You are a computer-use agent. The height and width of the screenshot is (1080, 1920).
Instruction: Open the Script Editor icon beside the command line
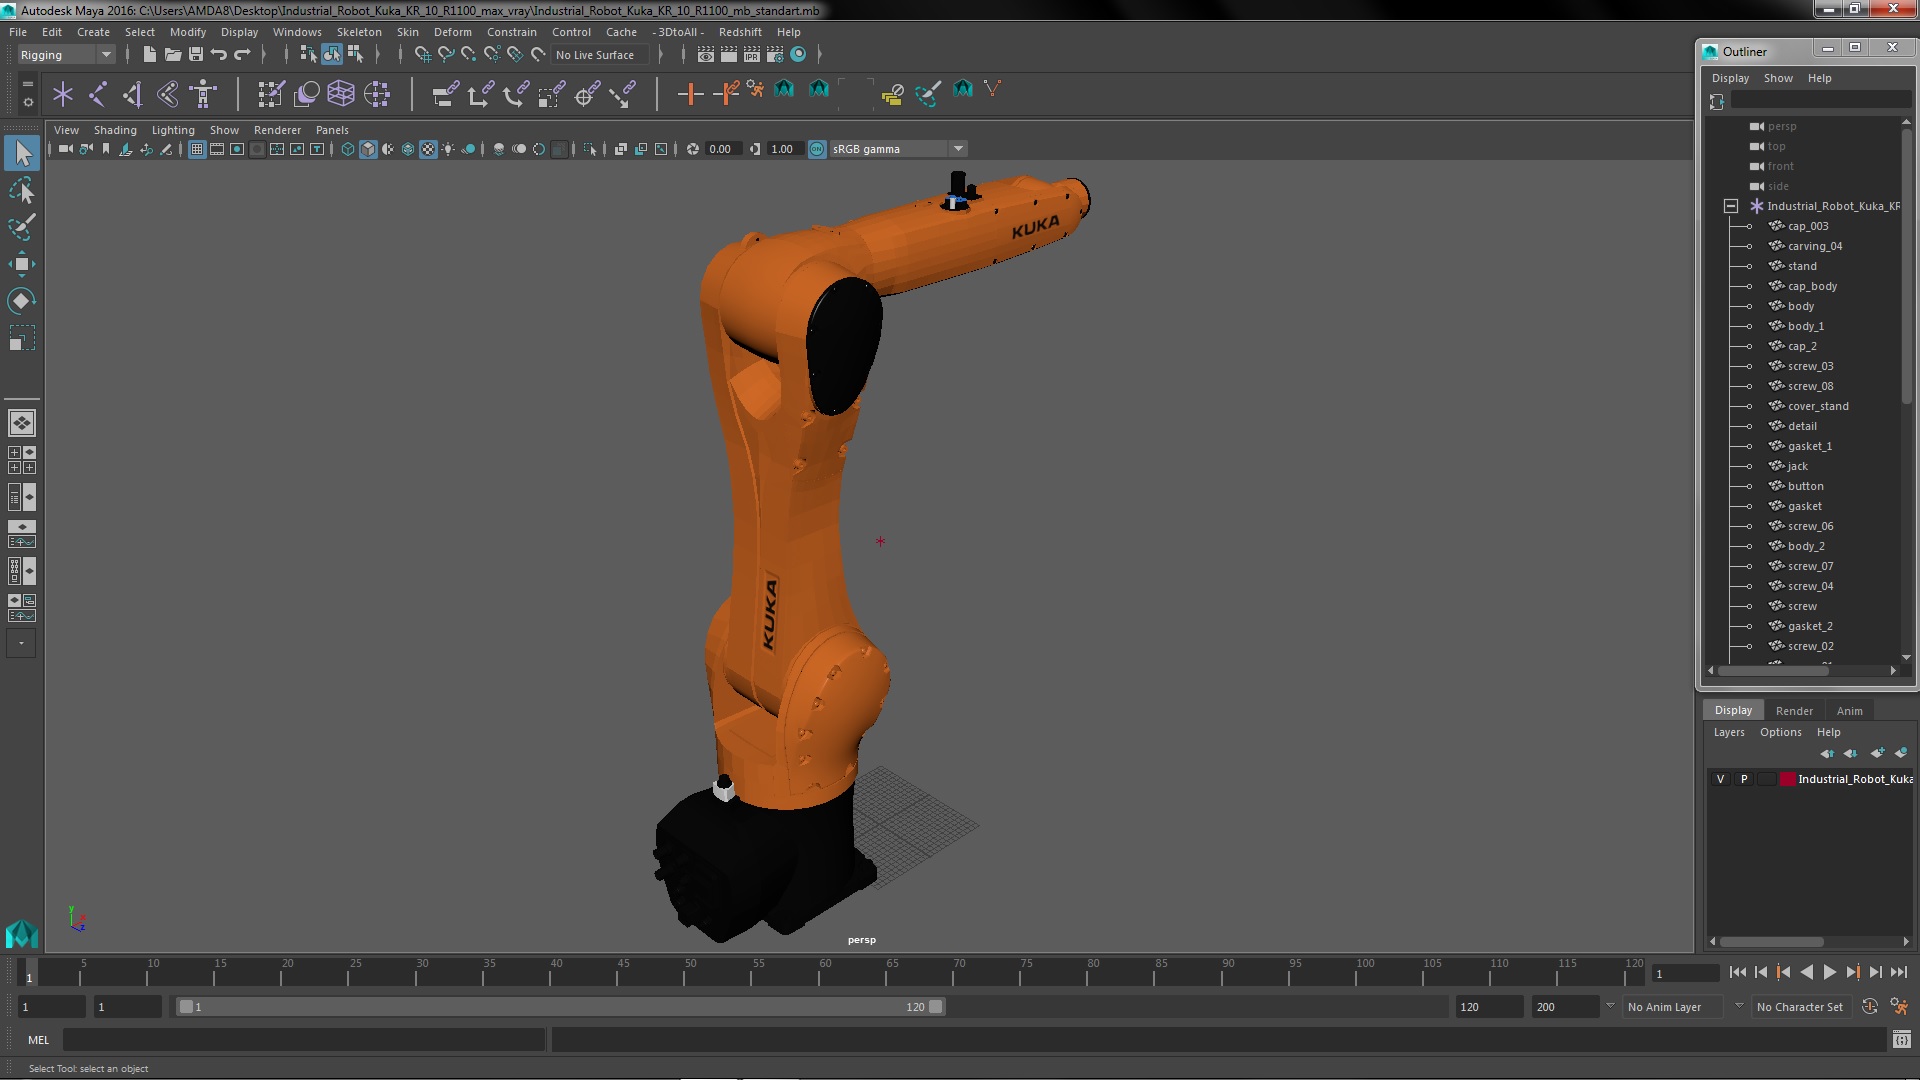click(1901, 1040)
